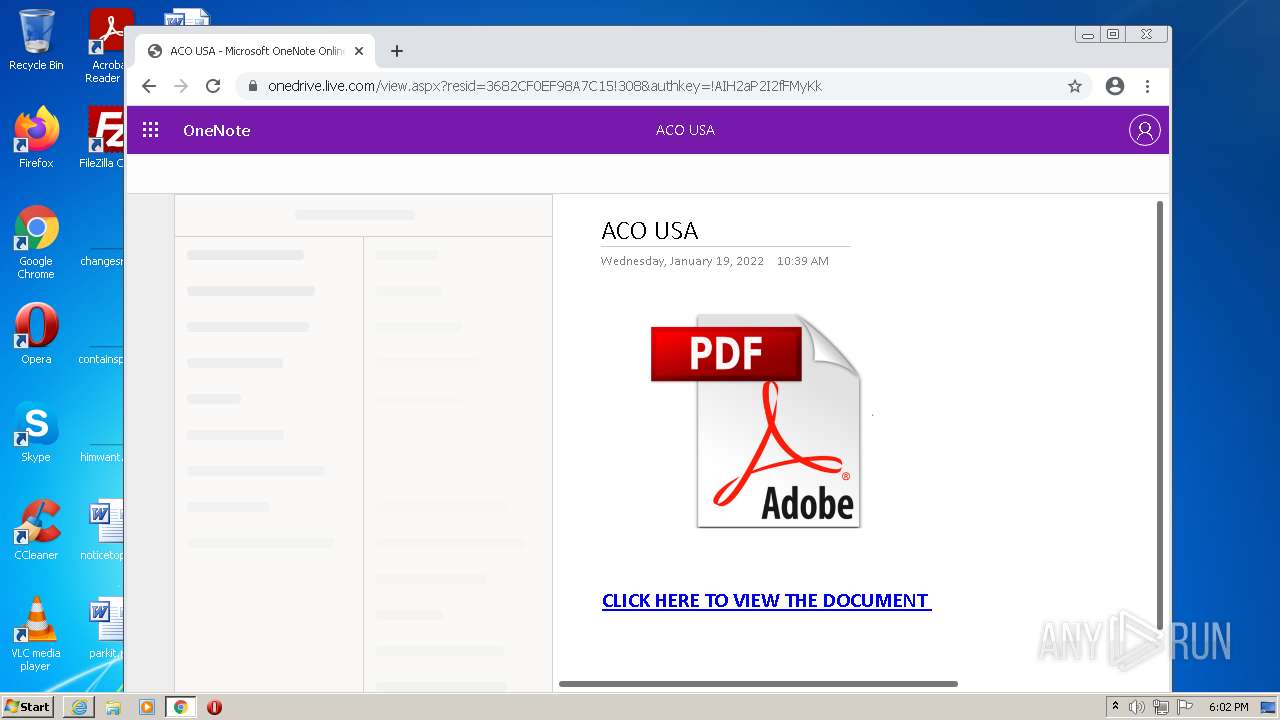This screenshot has height=720, width=1280.
Task: Open the OneNote app launcher grid
Action: click(x=151, y=130)
